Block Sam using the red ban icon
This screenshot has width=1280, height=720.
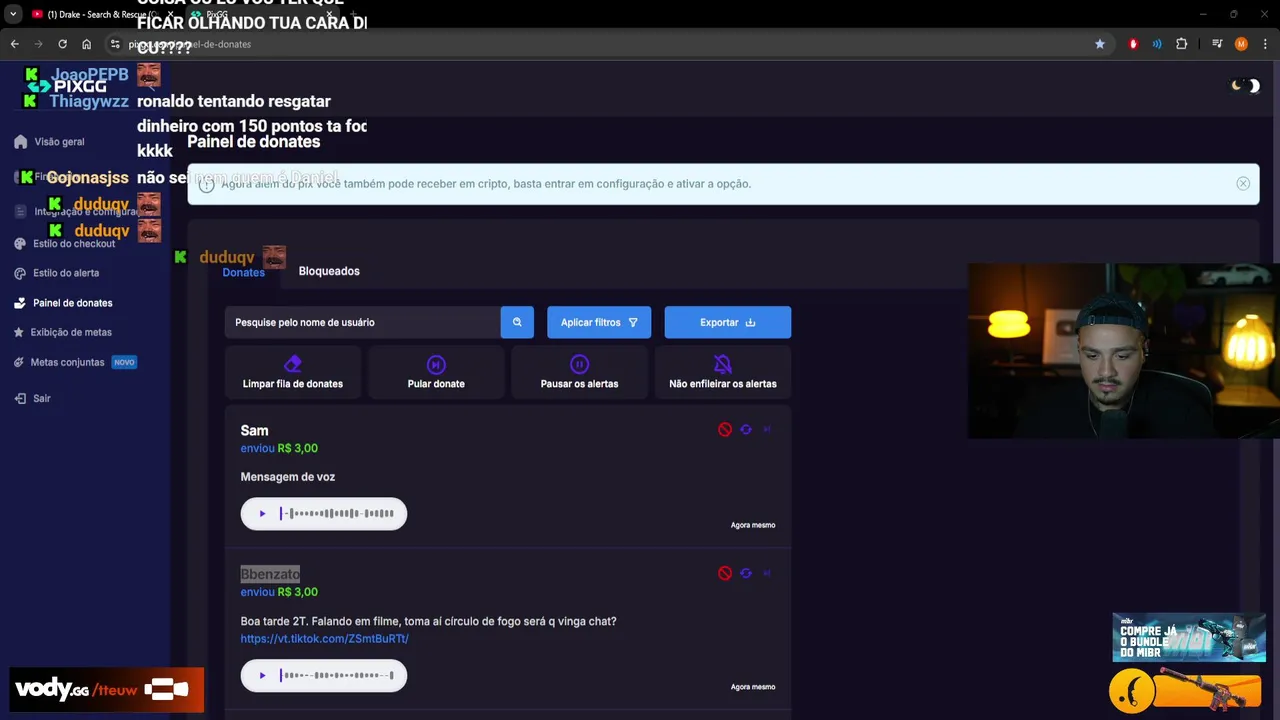point(725,430)
